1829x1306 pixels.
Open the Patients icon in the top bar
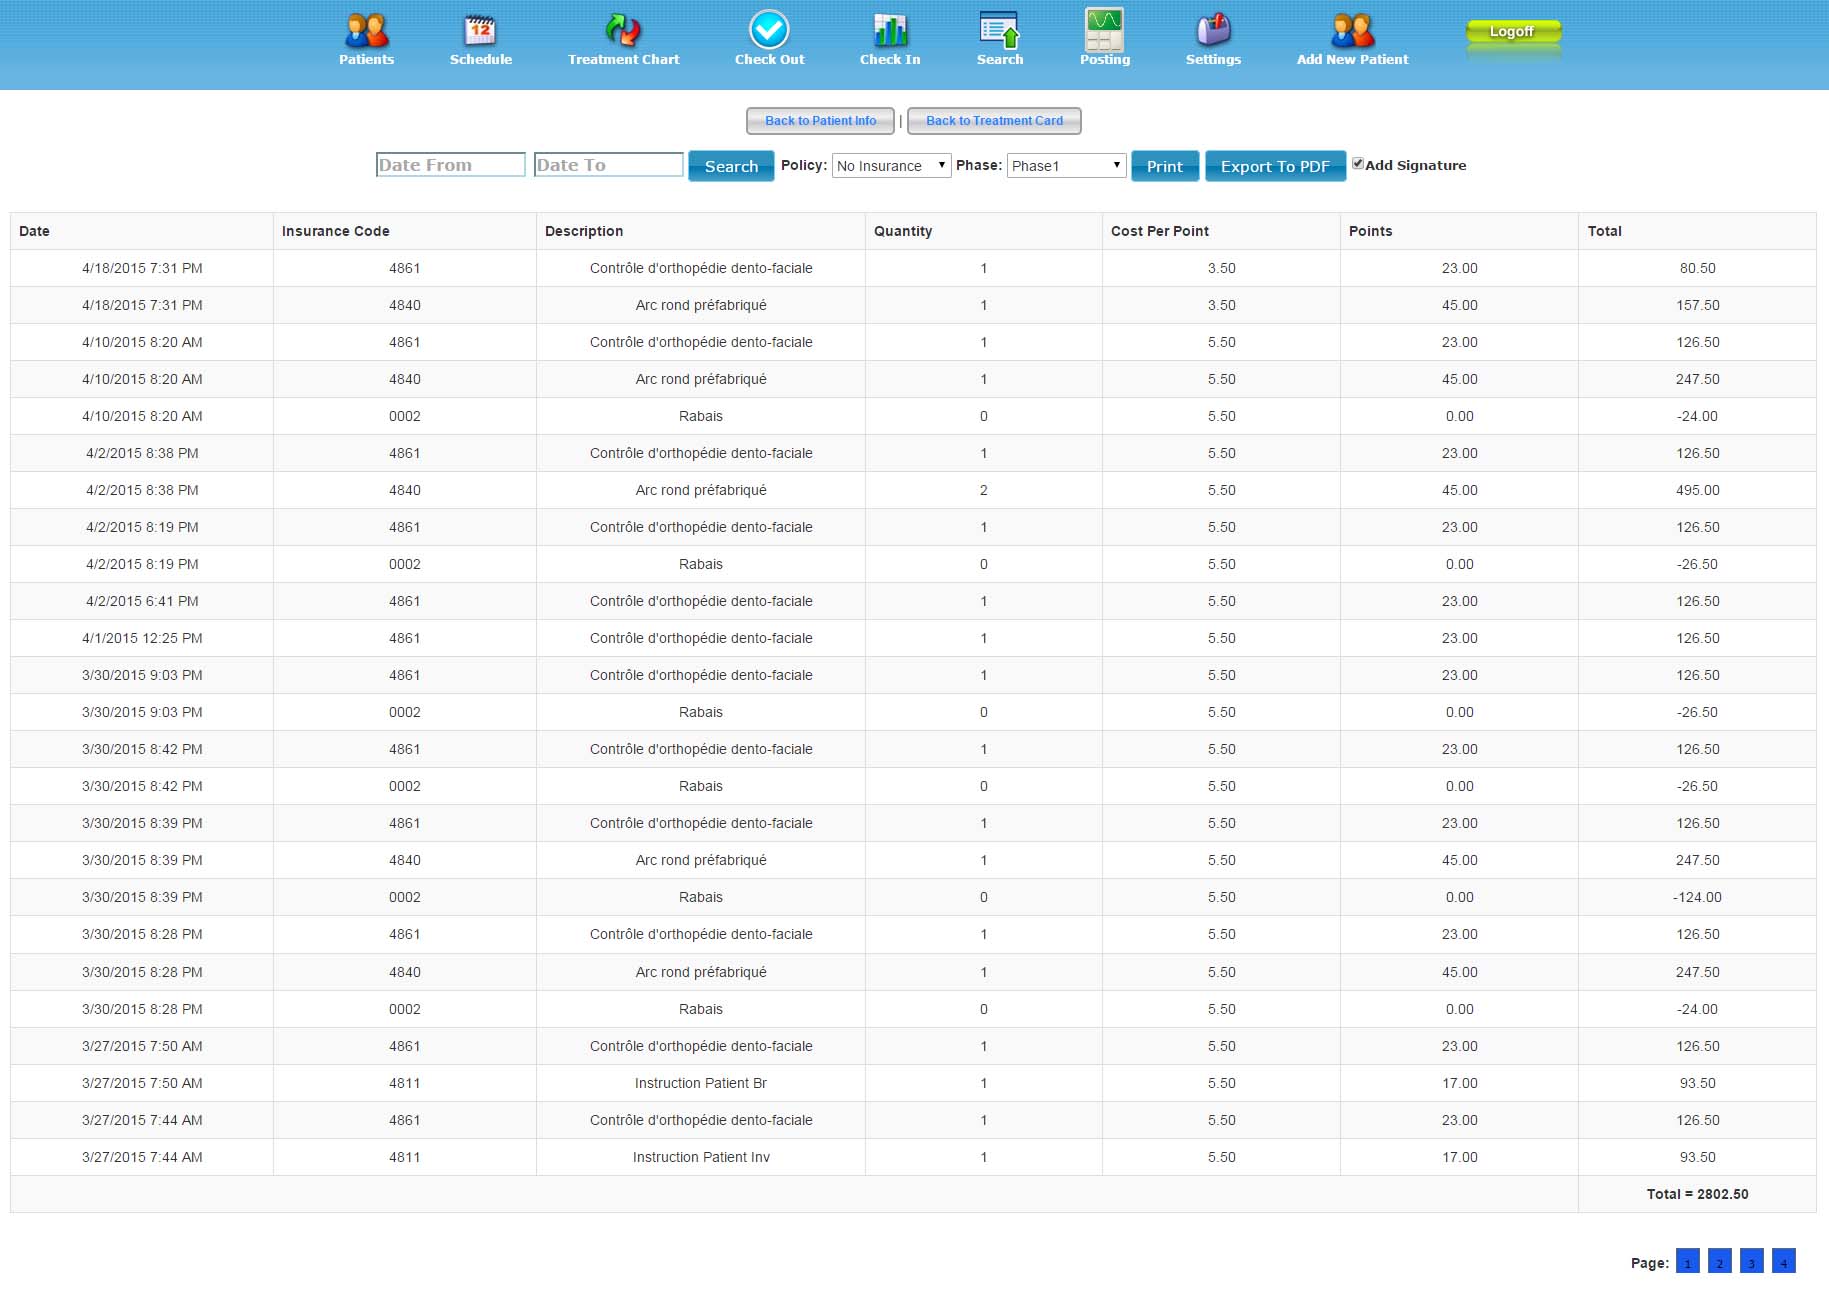[x=366, y=32]
